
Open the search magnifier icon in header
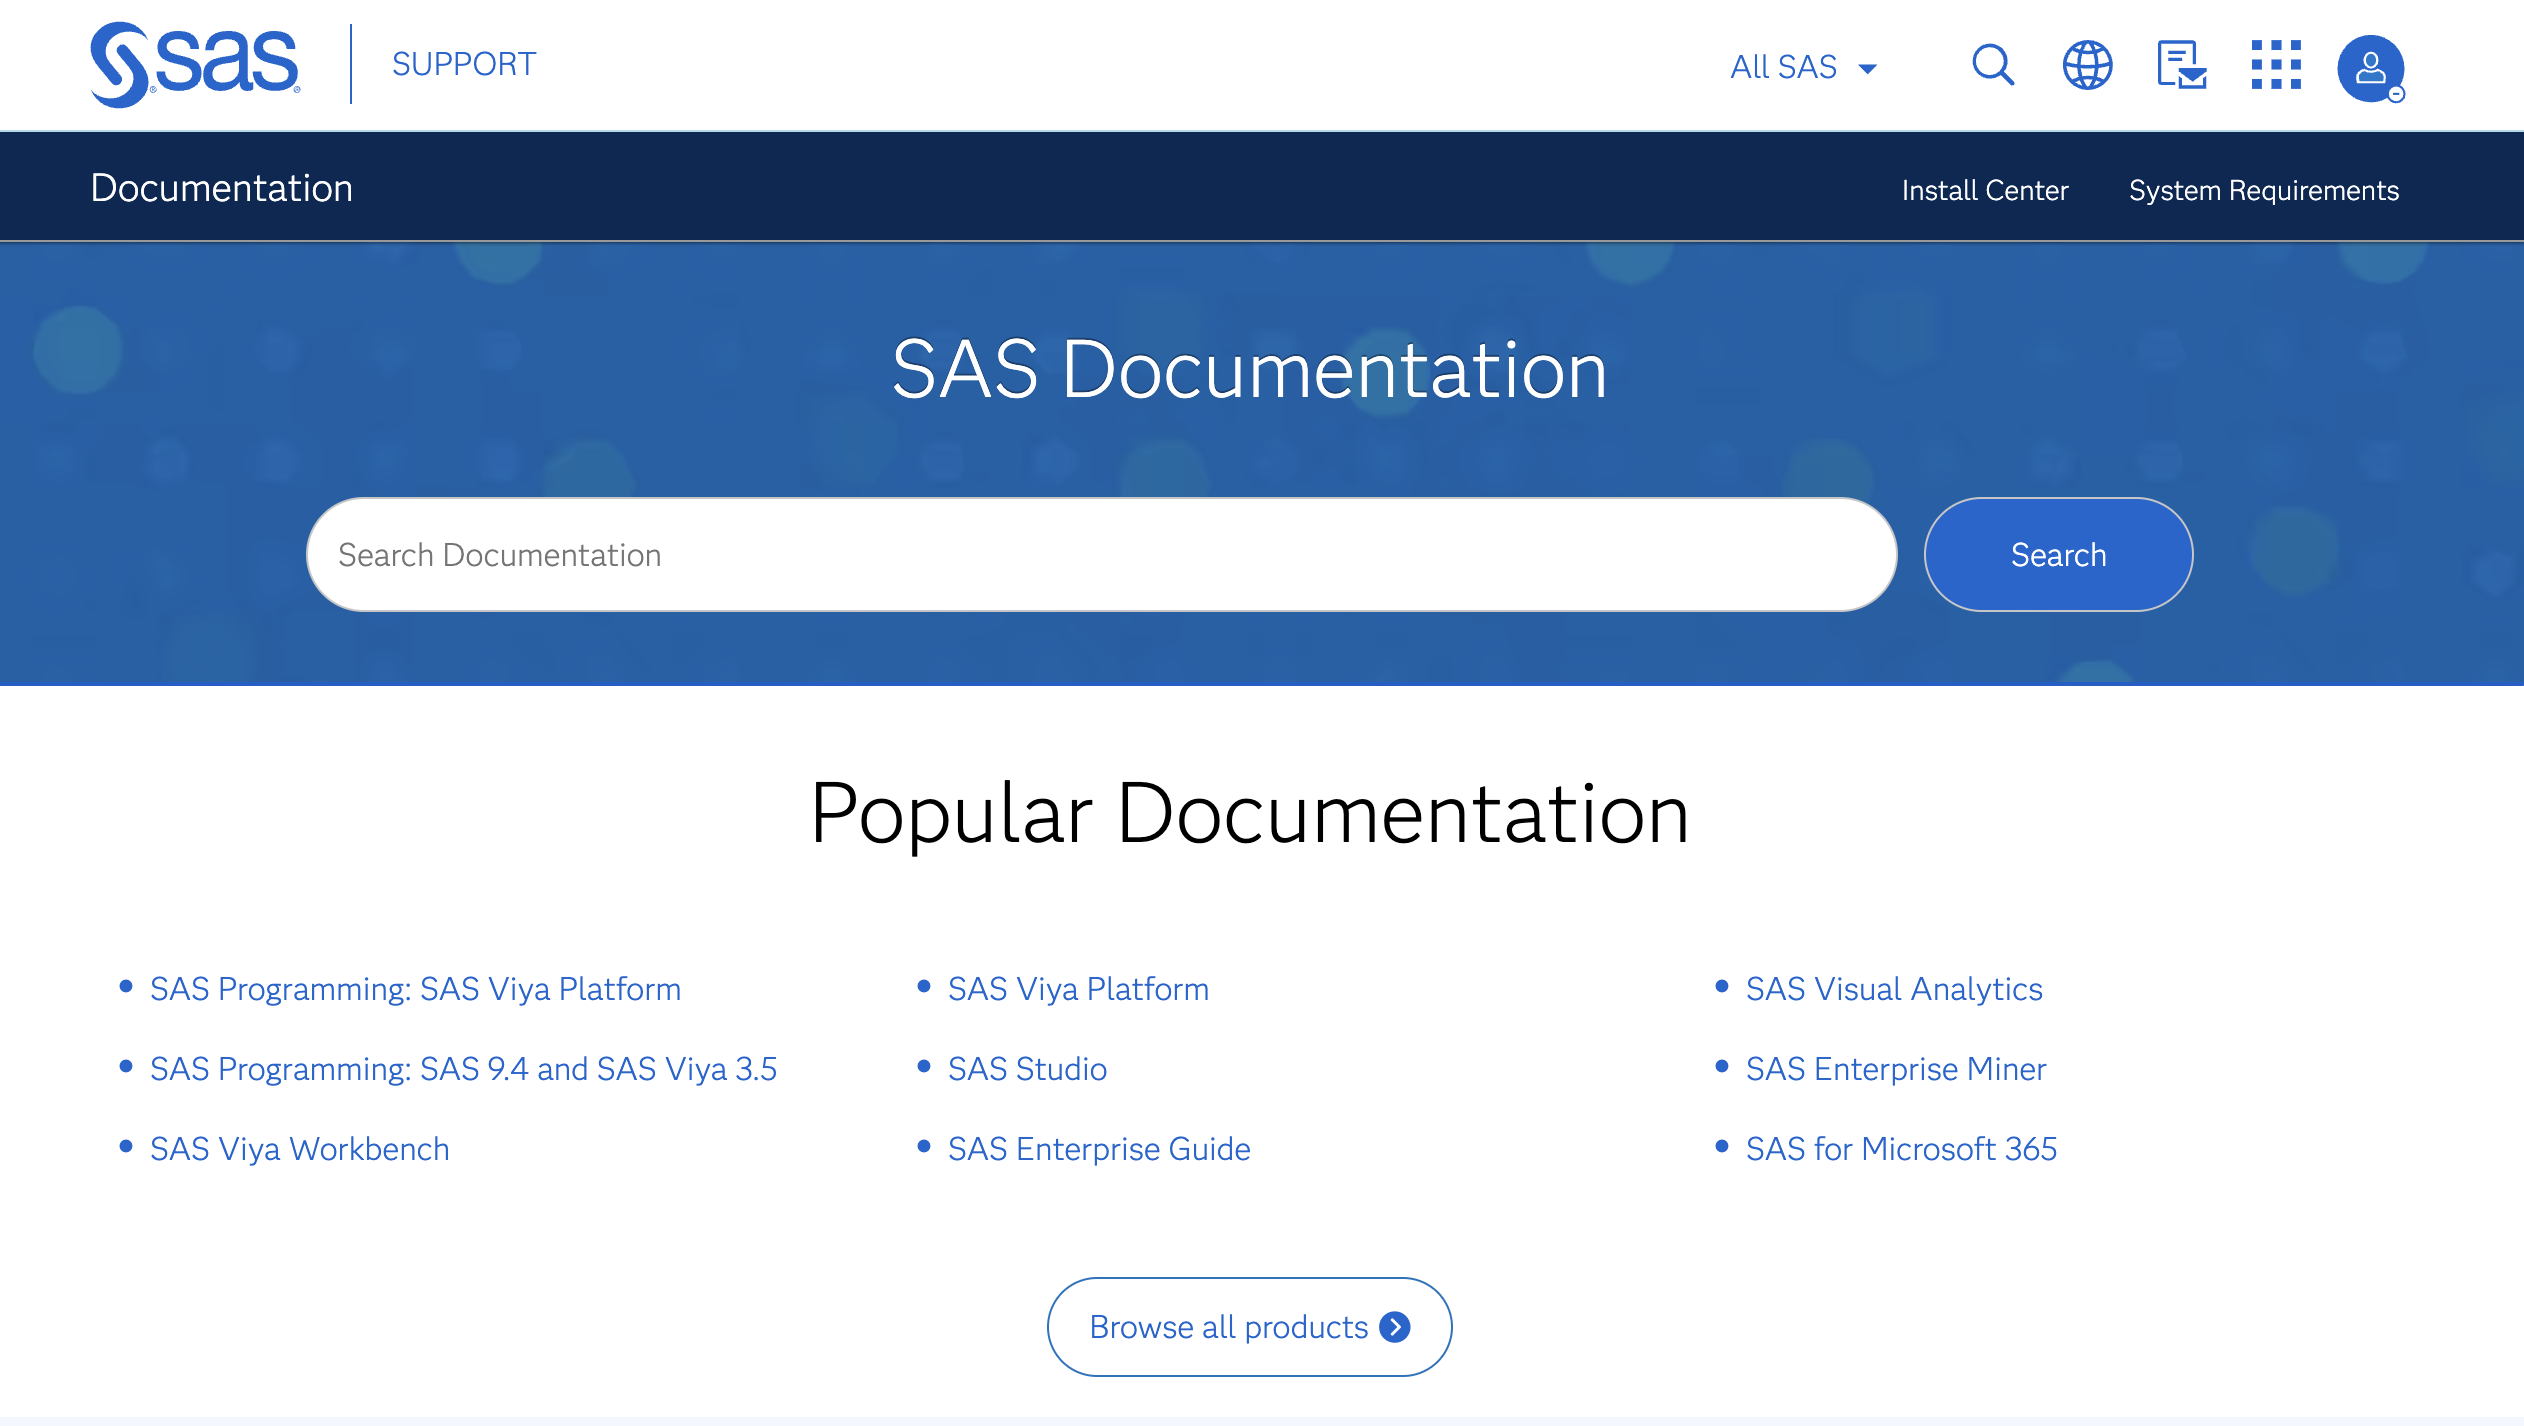[1992, 66]
